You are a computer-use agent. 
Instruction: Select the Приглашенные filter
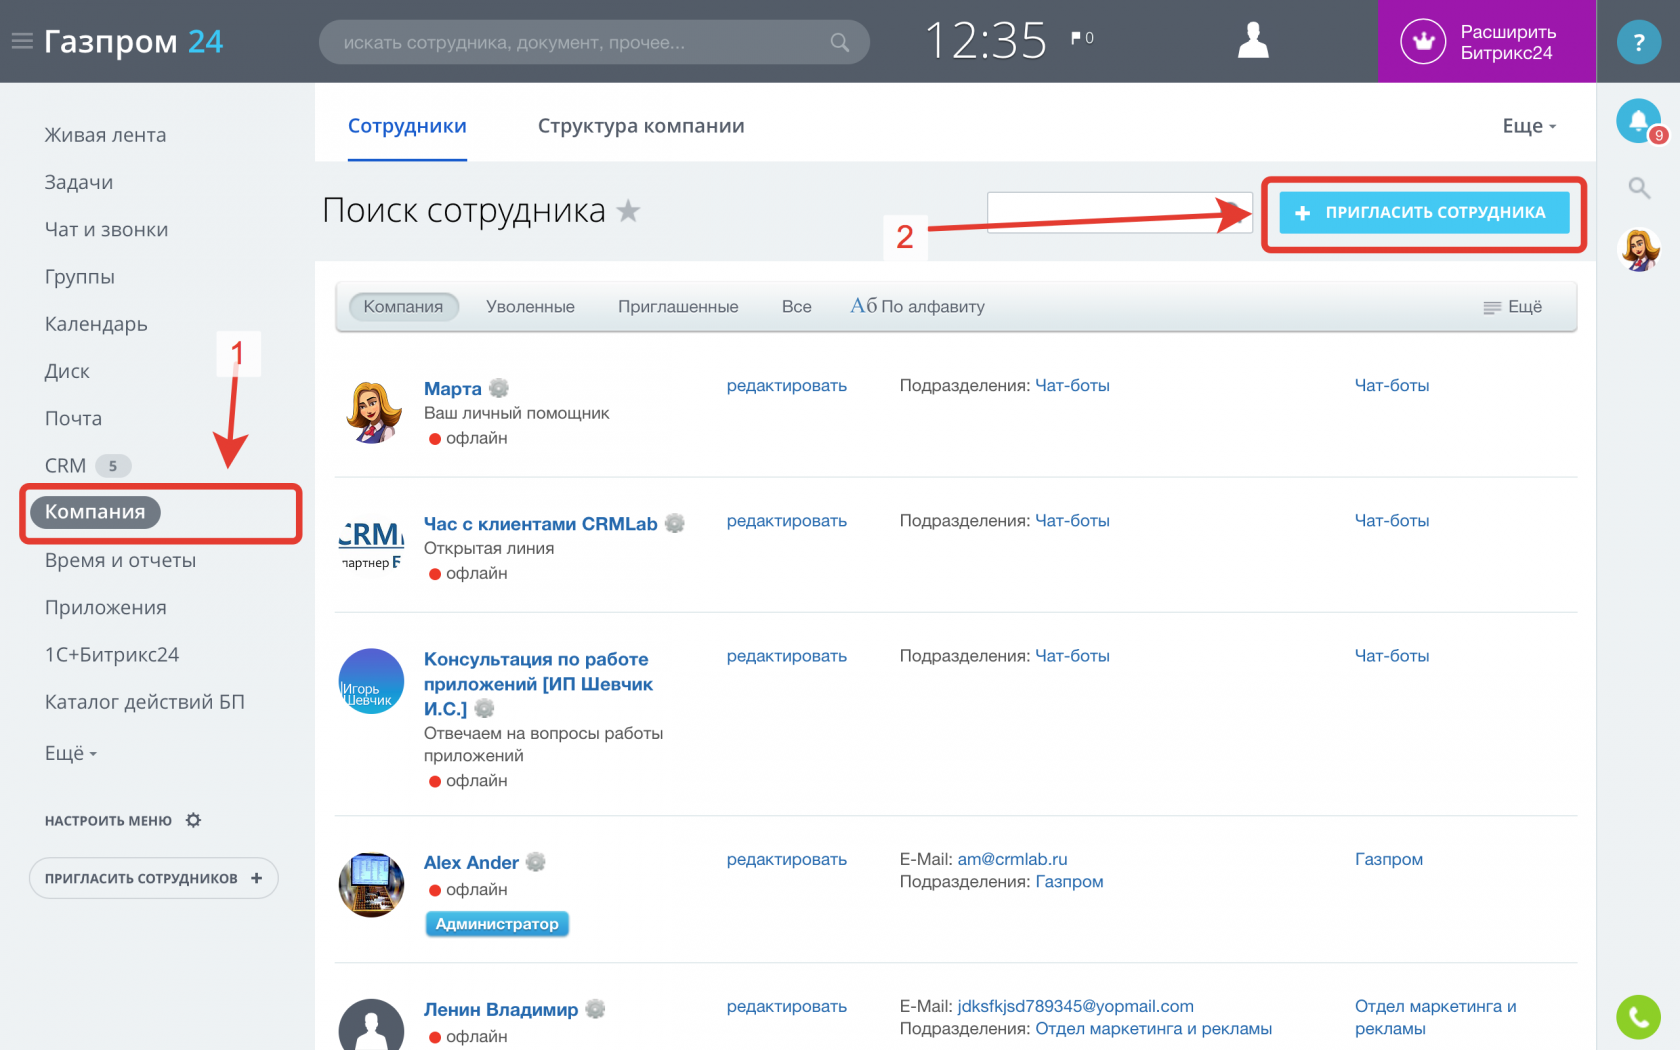[x=678, y=307]
